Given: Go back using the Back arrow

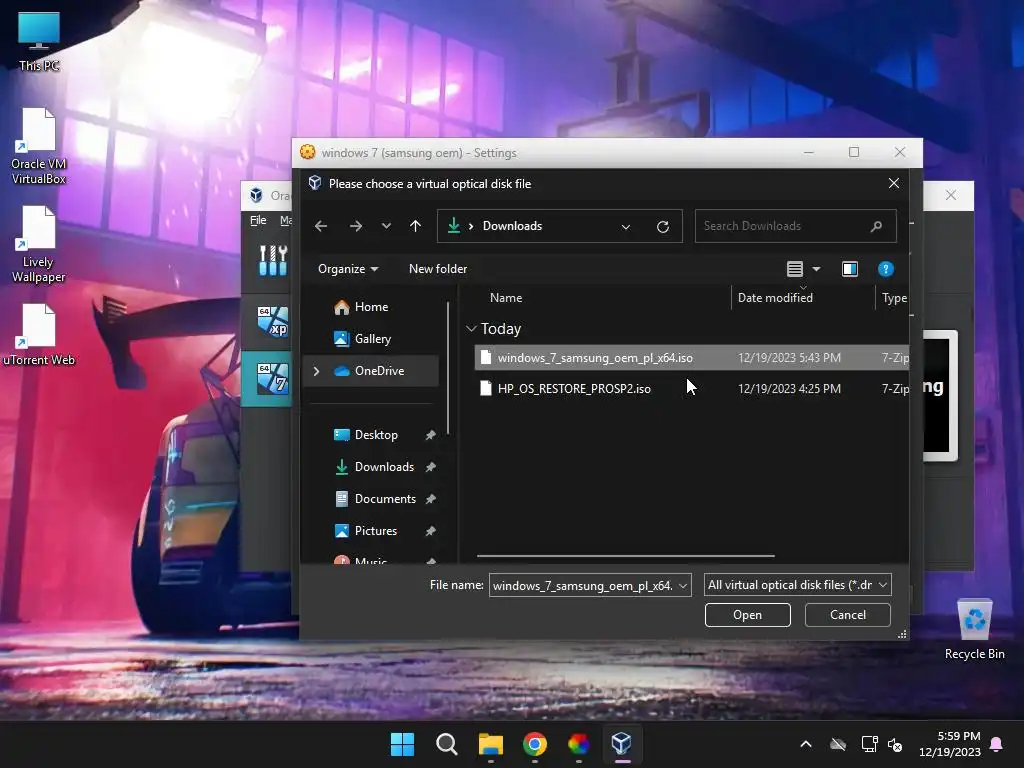Looking at the screenshot, I should [321, 226].
